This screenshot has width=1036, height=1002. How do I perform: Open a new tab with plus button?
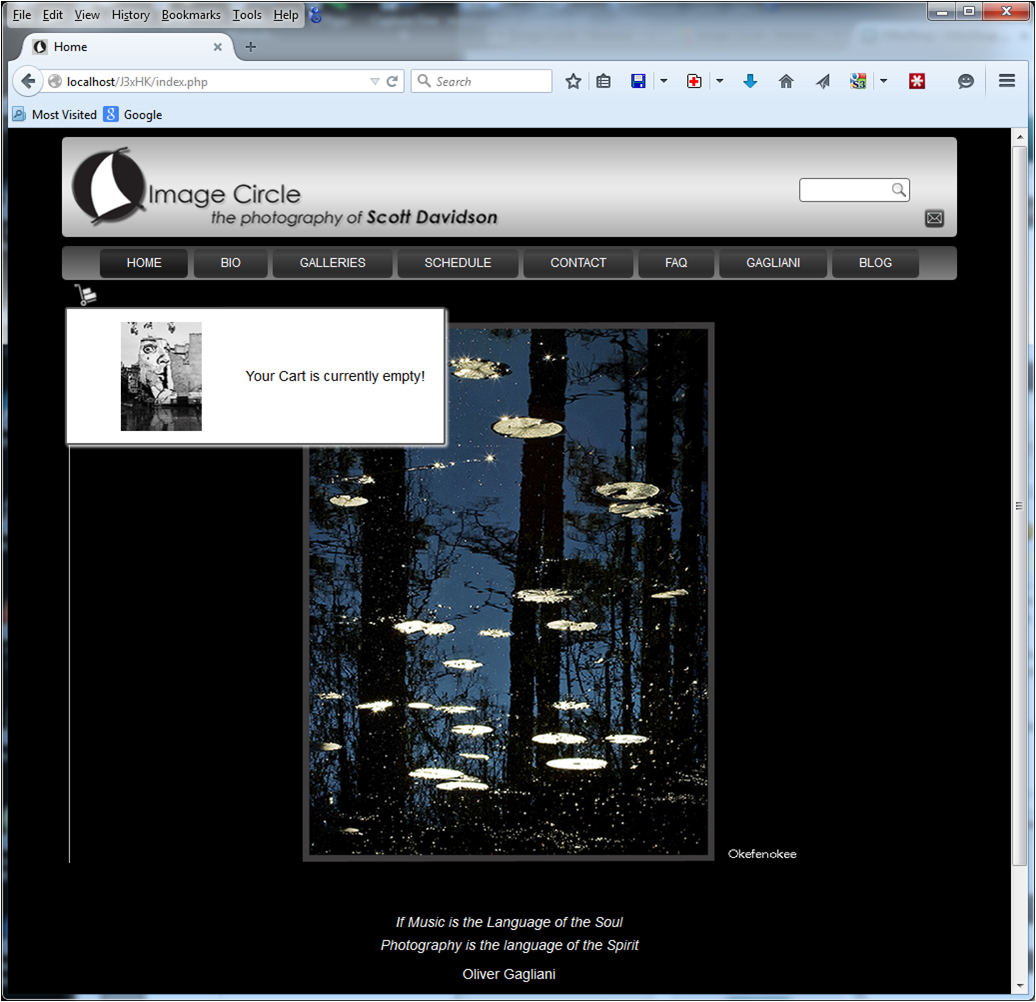pyautogui.click(x=250, y=47)
